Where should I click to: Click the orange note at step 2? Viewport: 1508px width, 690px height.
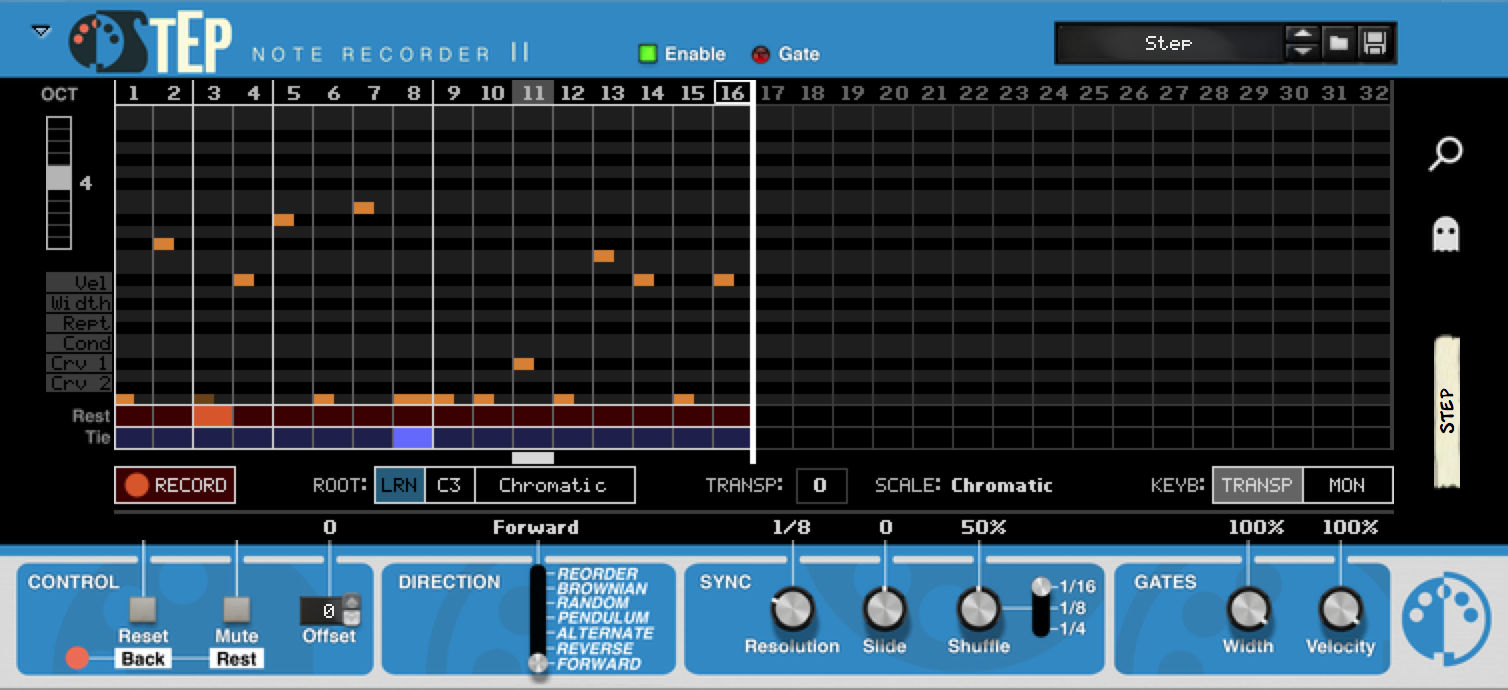pyautogui.click(x=163, y=244)
